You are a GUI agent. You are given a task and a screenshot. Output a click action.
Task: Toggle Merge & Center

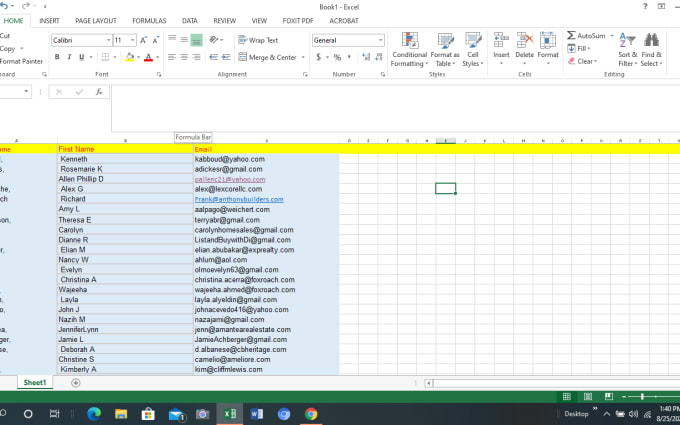(x=267, y=57)
